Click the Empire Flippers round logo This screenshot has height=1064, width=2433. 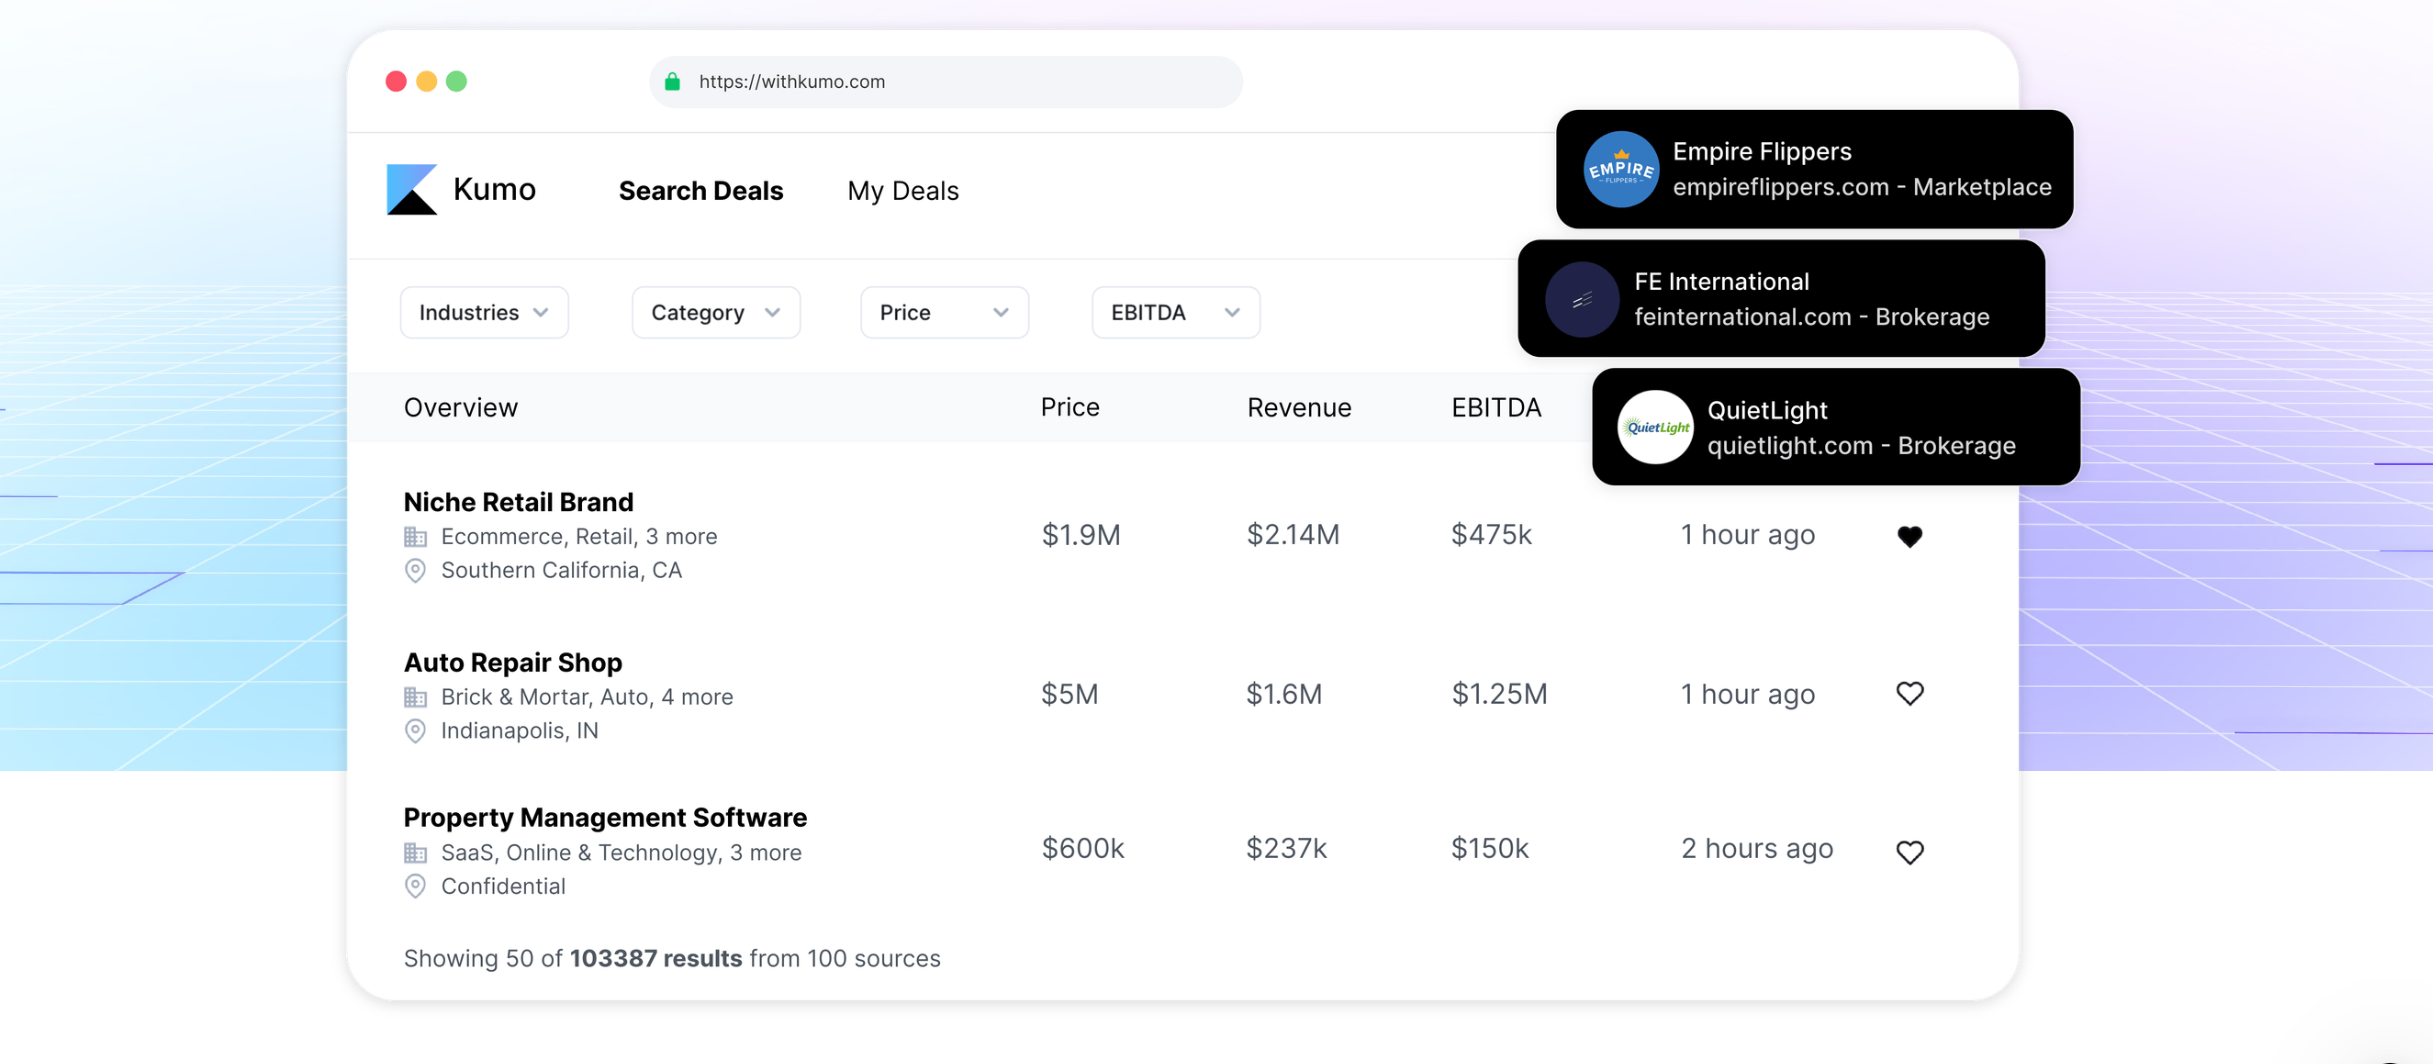pos(1621,169)
